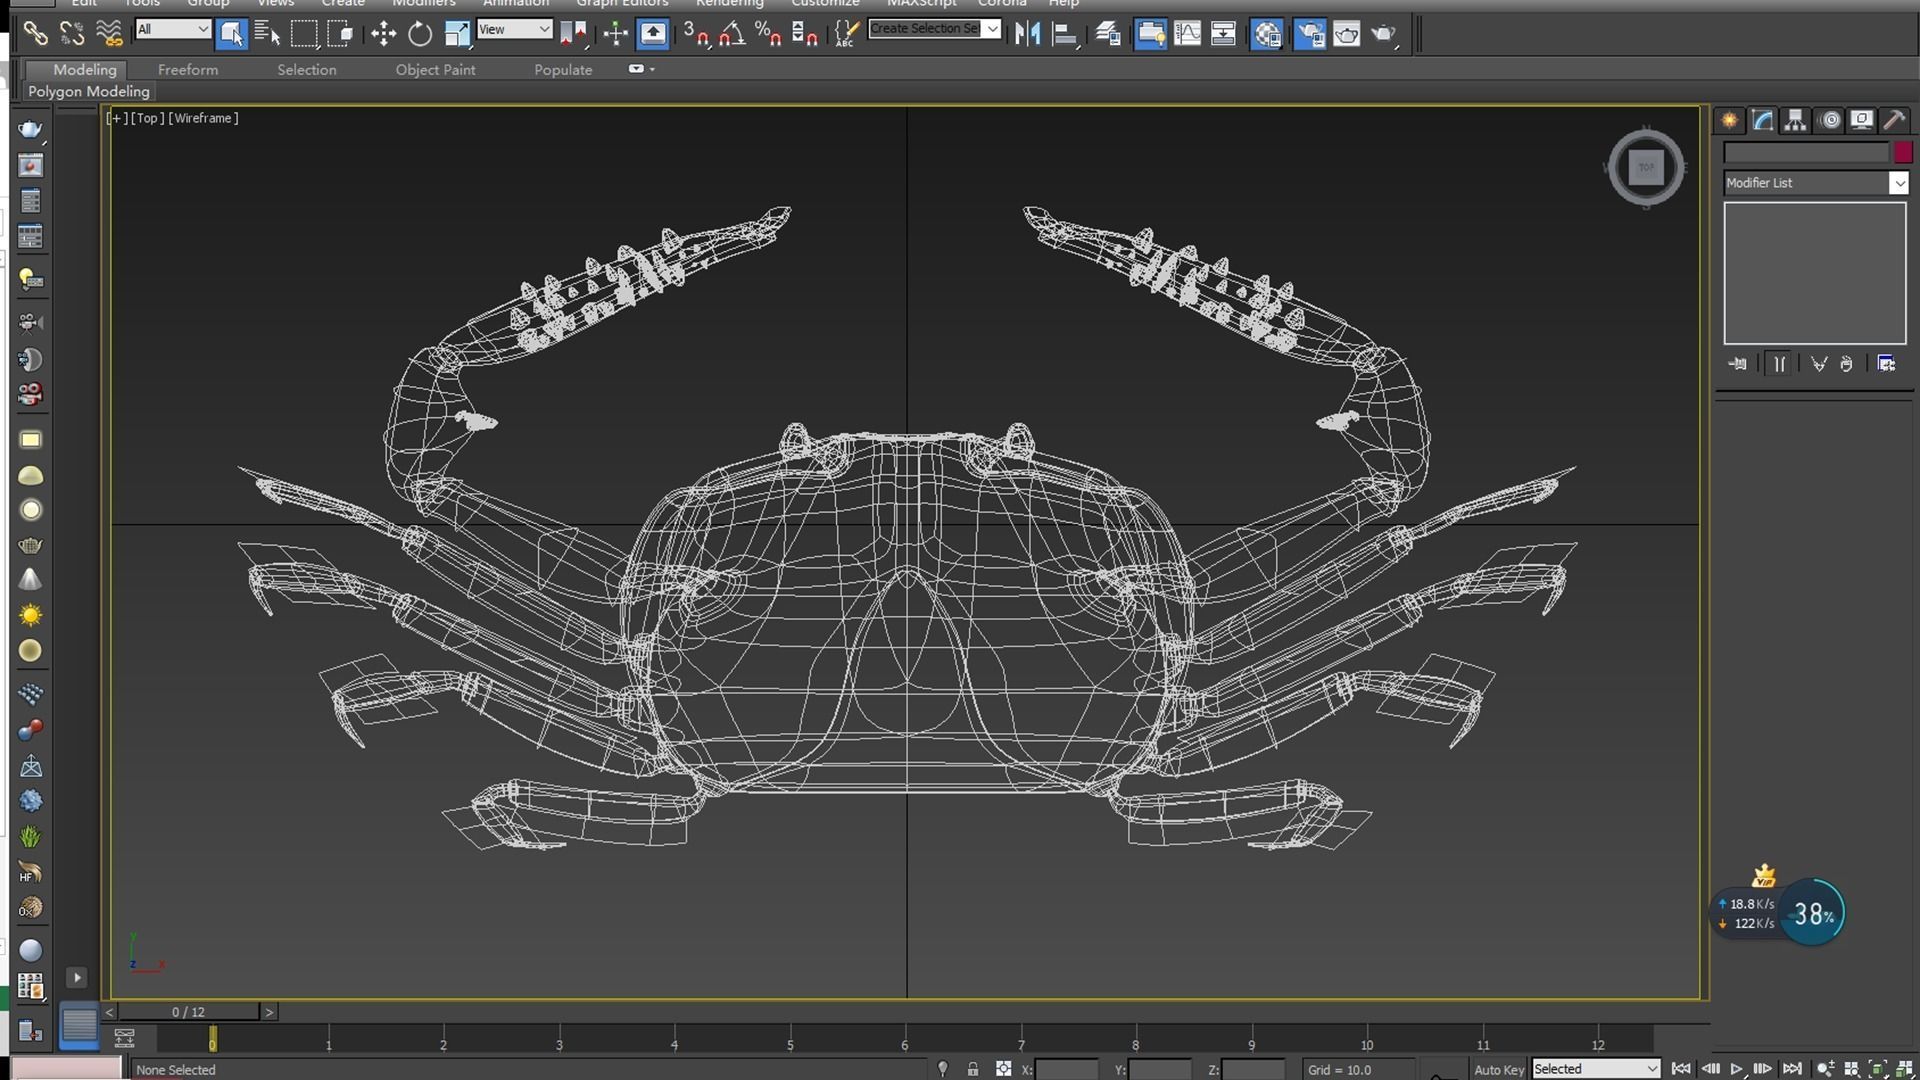Toggle Spinner Snap button

pos(805,34)
